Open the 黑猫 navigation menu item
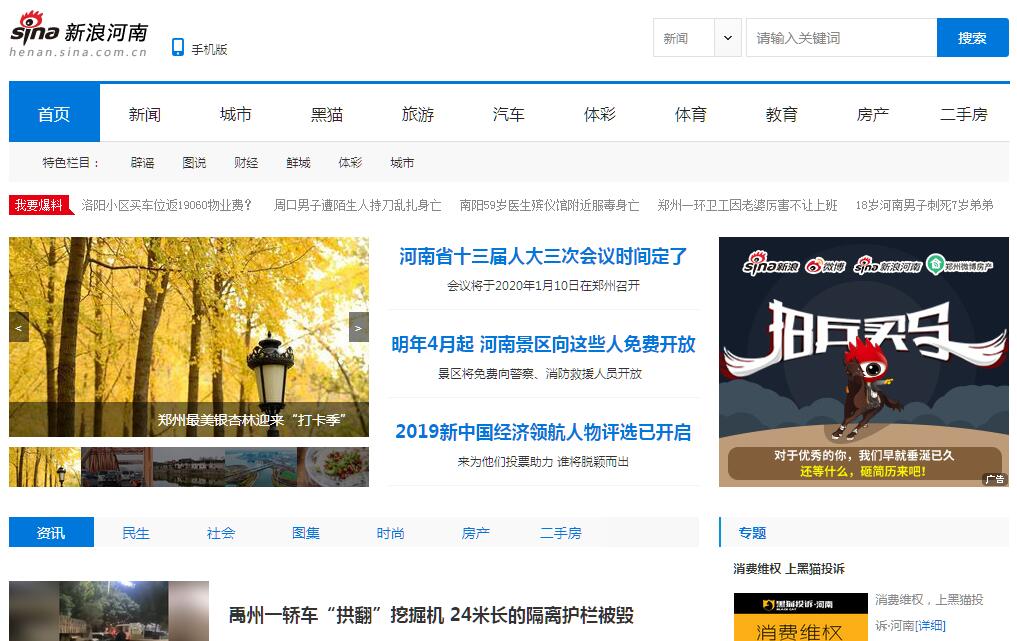 [327, 114]
